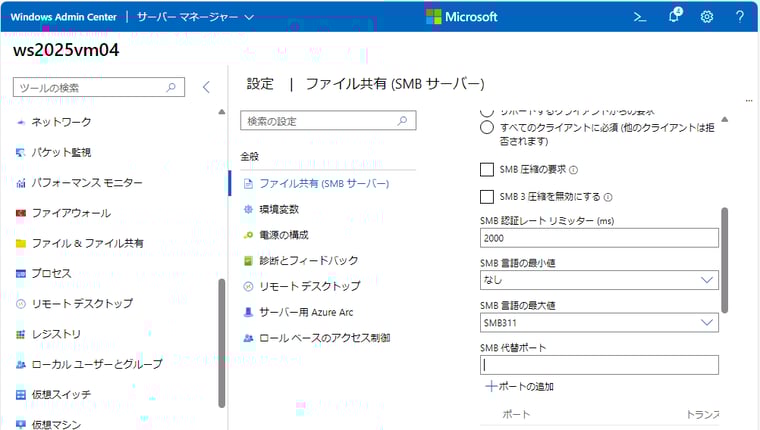Click the サーバー用 Azure Arc icon
The image size is (760, 430).
248,312
